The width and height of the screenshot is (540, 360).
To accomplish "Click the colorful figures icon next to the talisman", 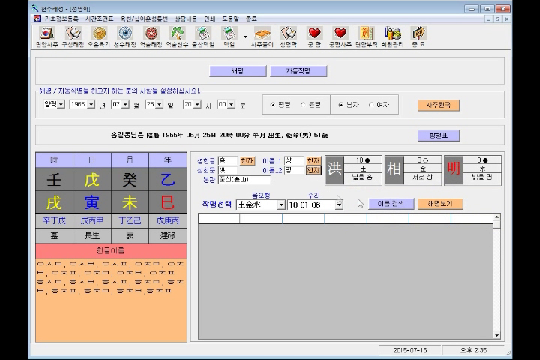I will [x=392, y=33].
